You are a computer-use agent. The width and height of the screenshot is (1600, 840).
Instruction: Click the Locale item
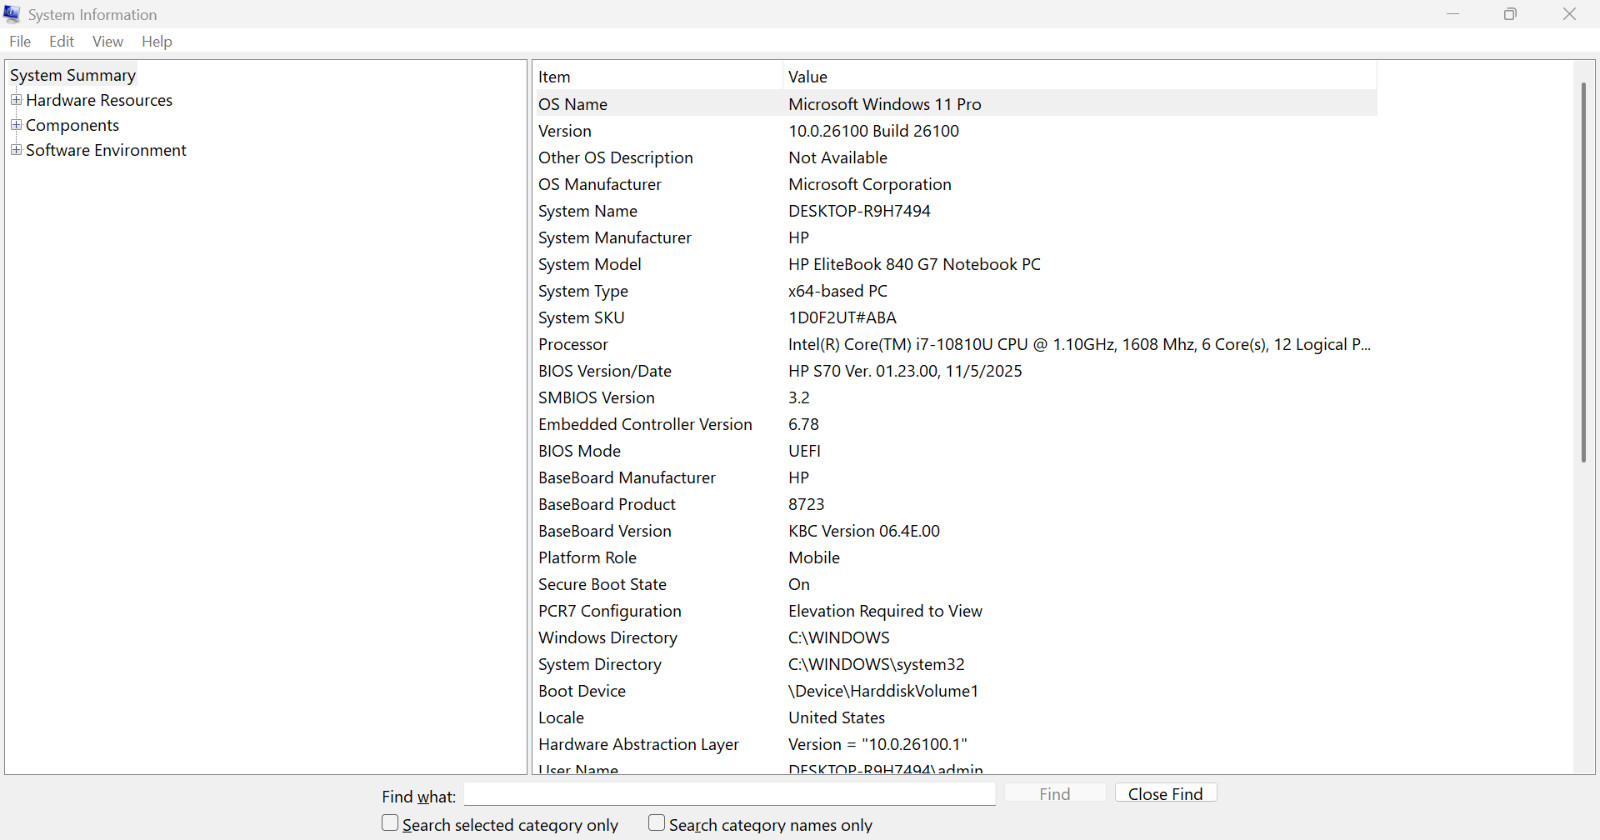561,718
